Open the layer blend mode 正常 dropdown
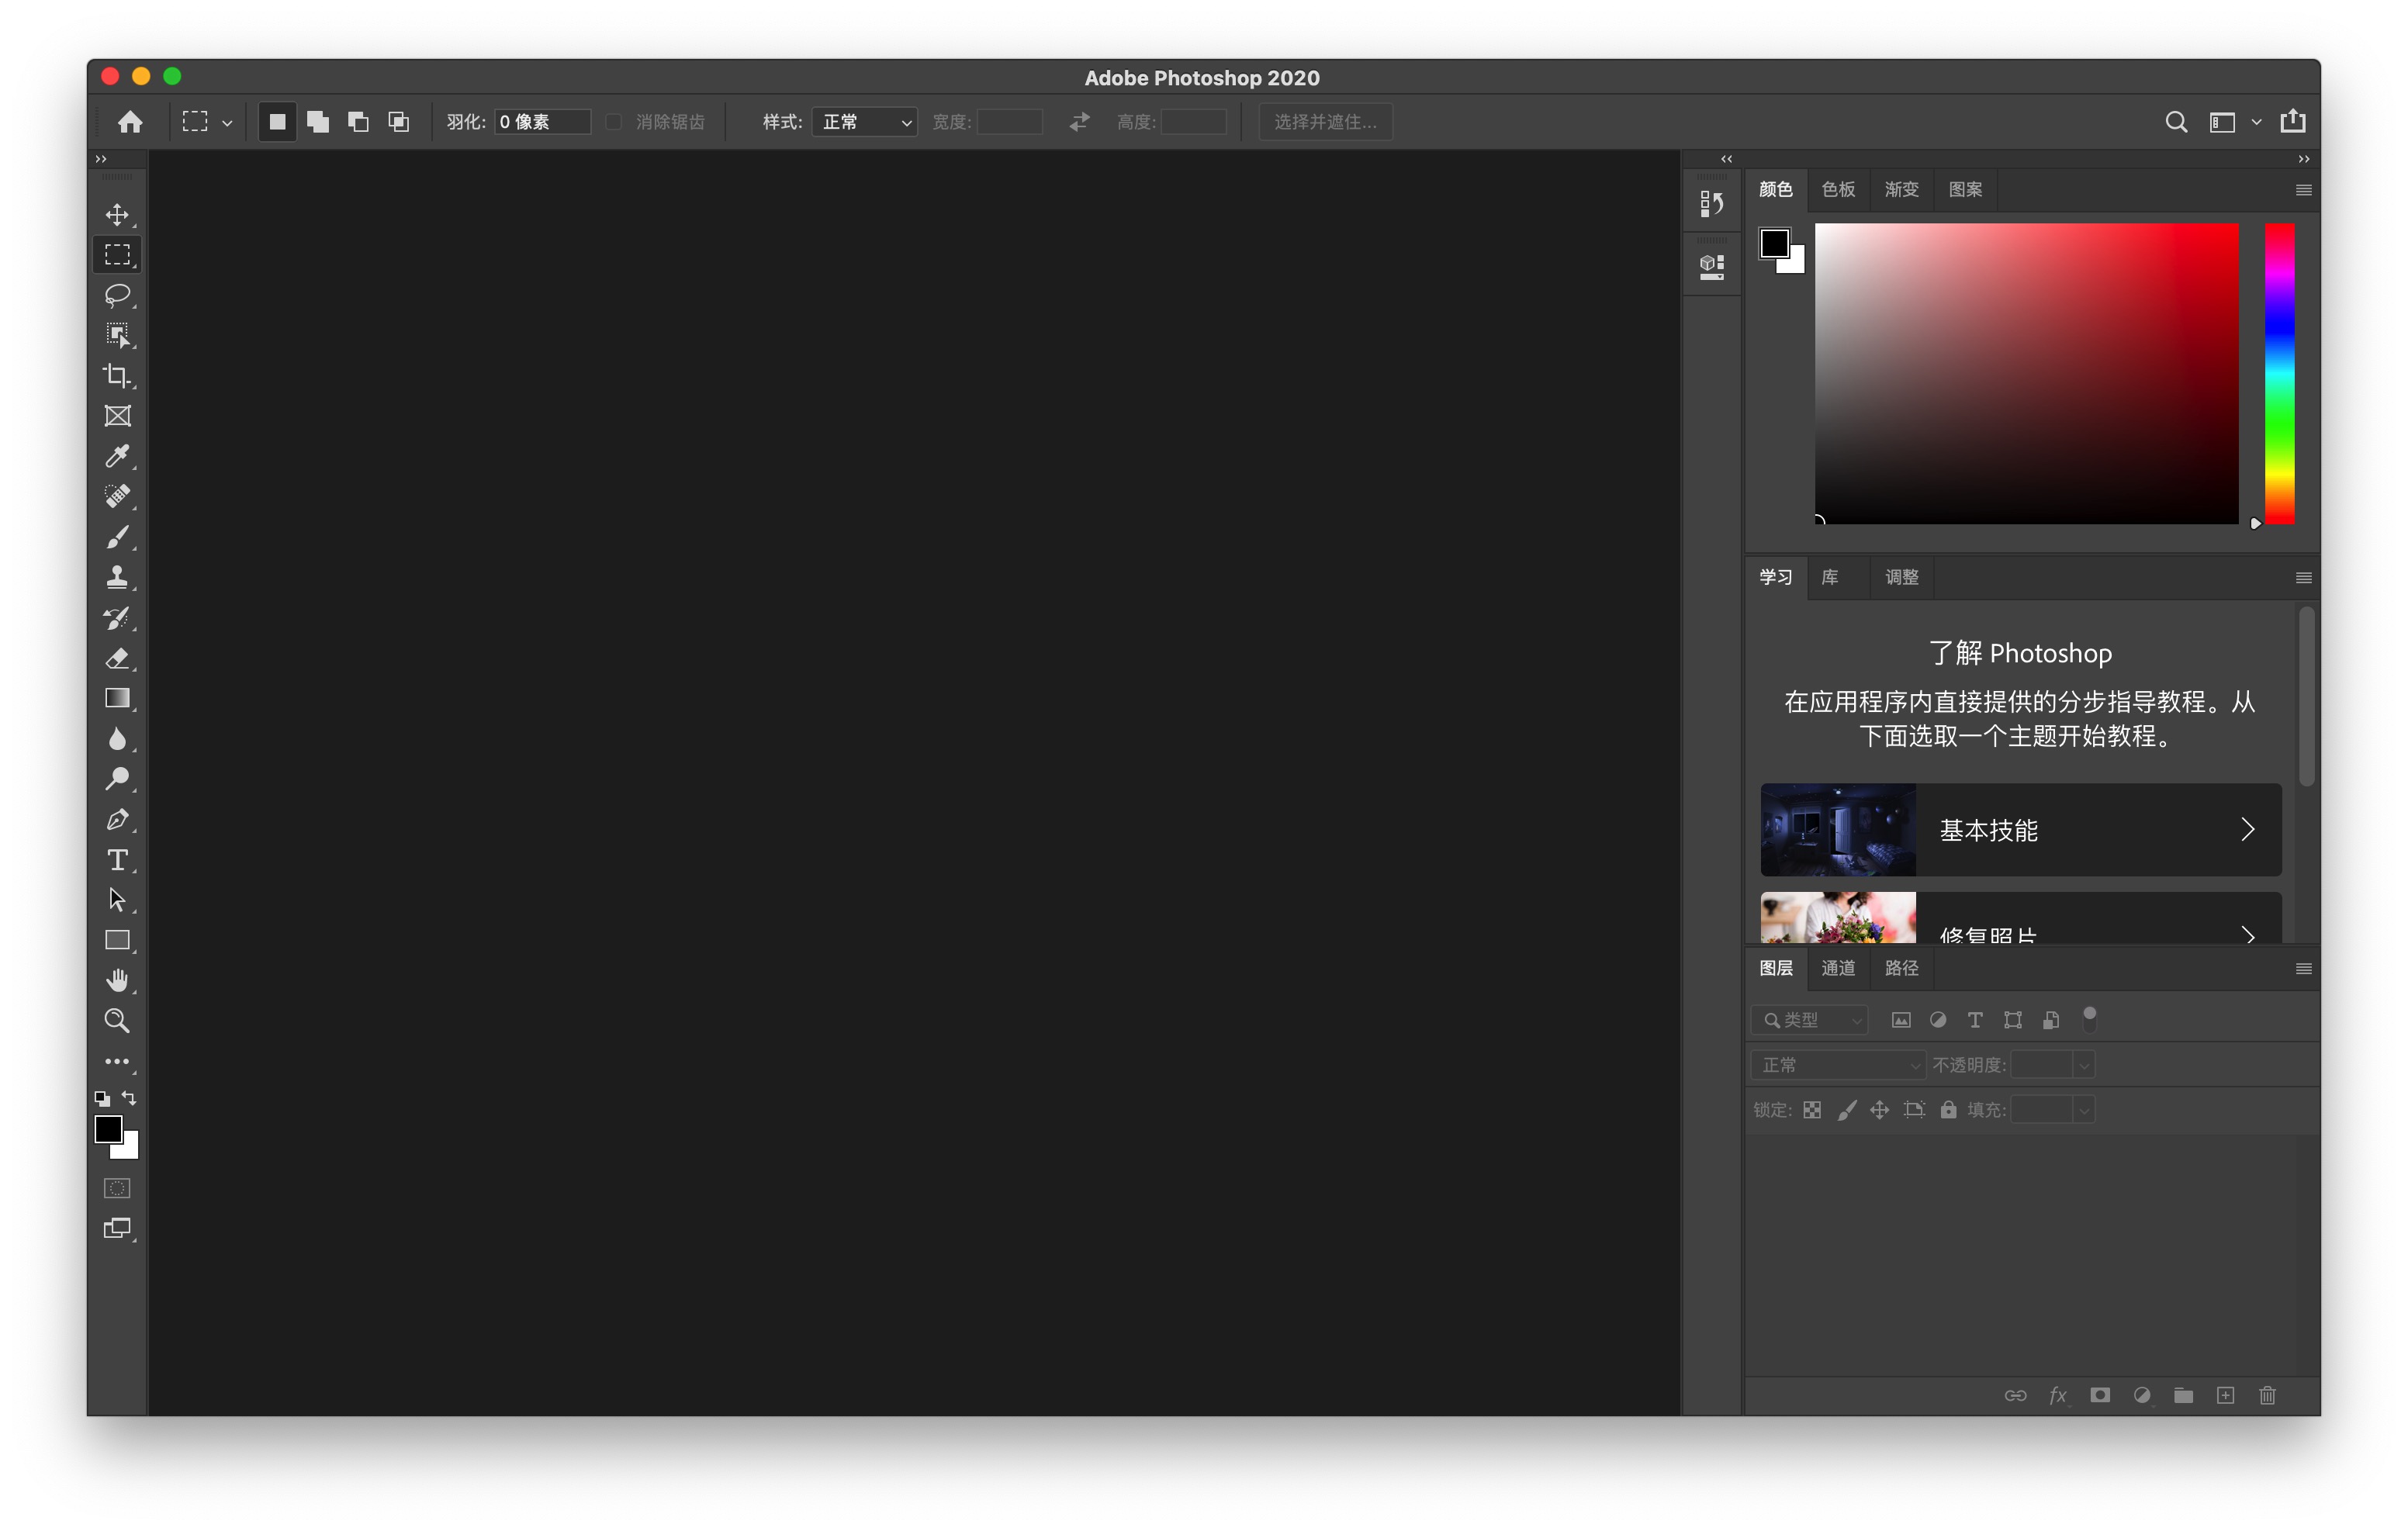2408x1531 pixels. click(1838, 1066)
